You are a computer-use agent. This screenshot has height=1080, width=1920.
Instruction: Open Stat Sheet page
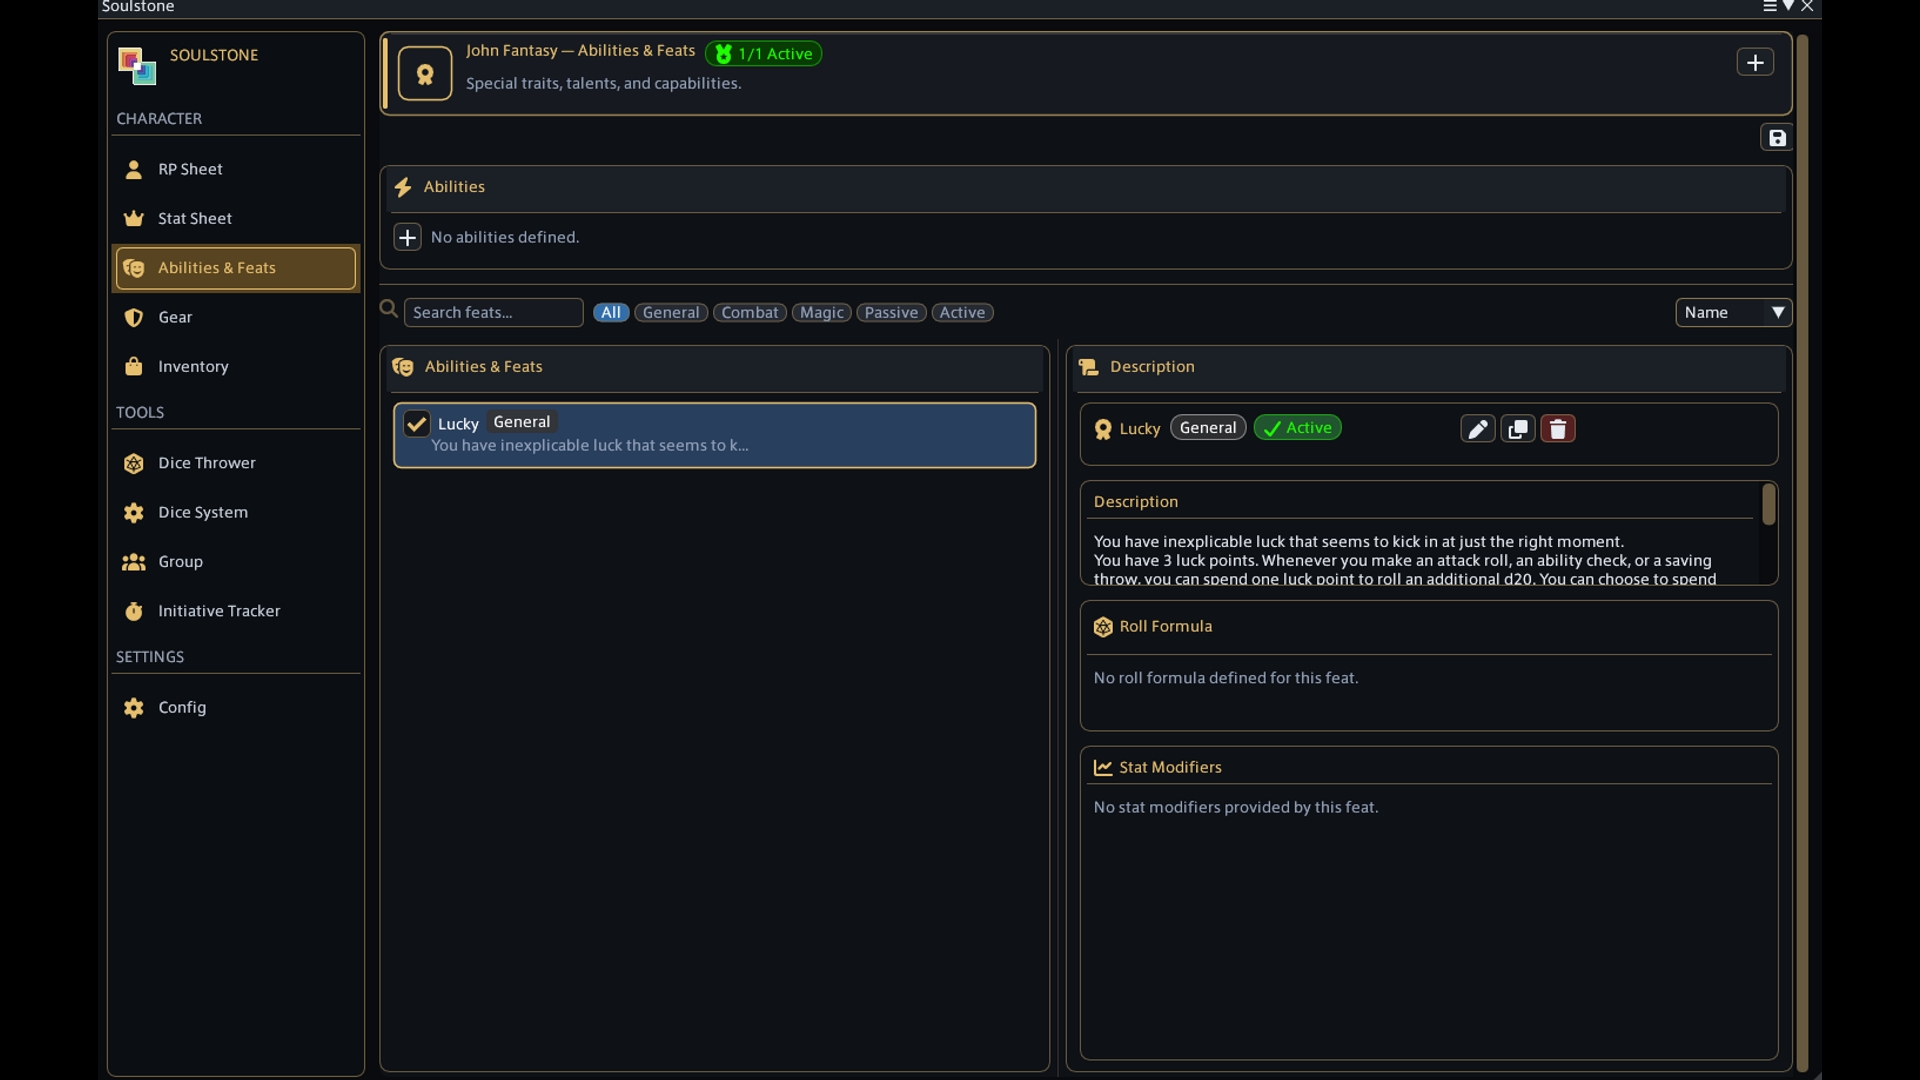coord(236,218)
